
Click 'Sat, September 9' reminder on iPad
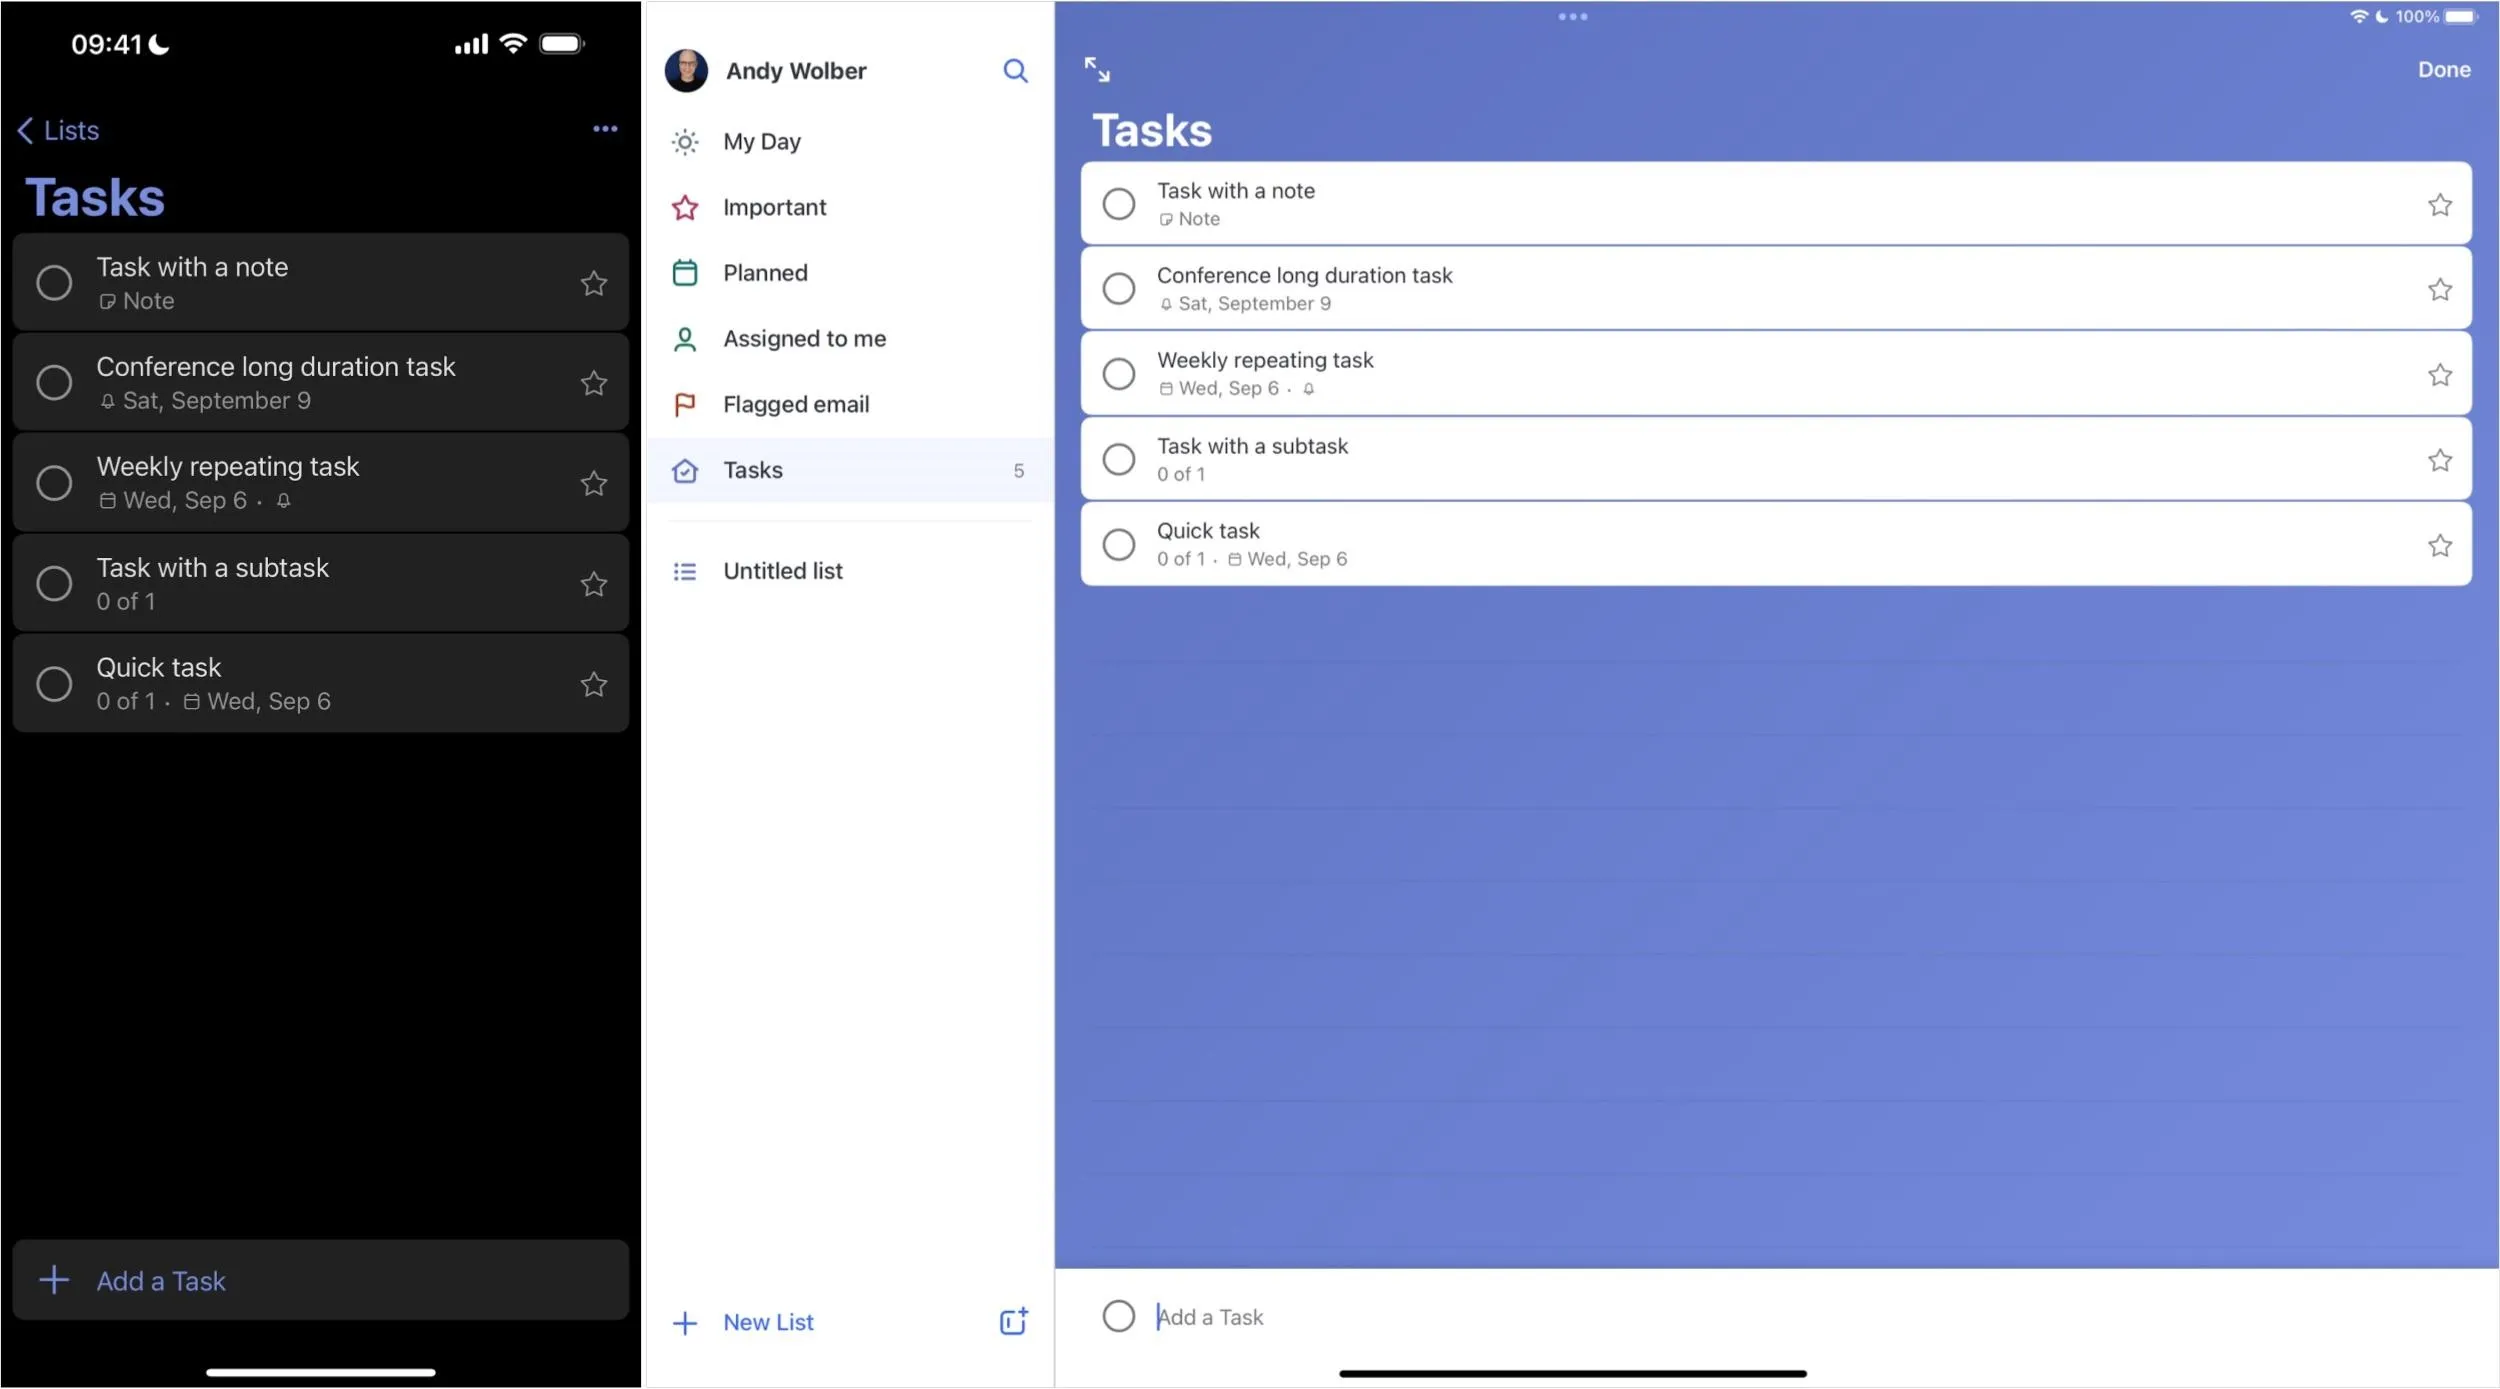point(1245,304)
